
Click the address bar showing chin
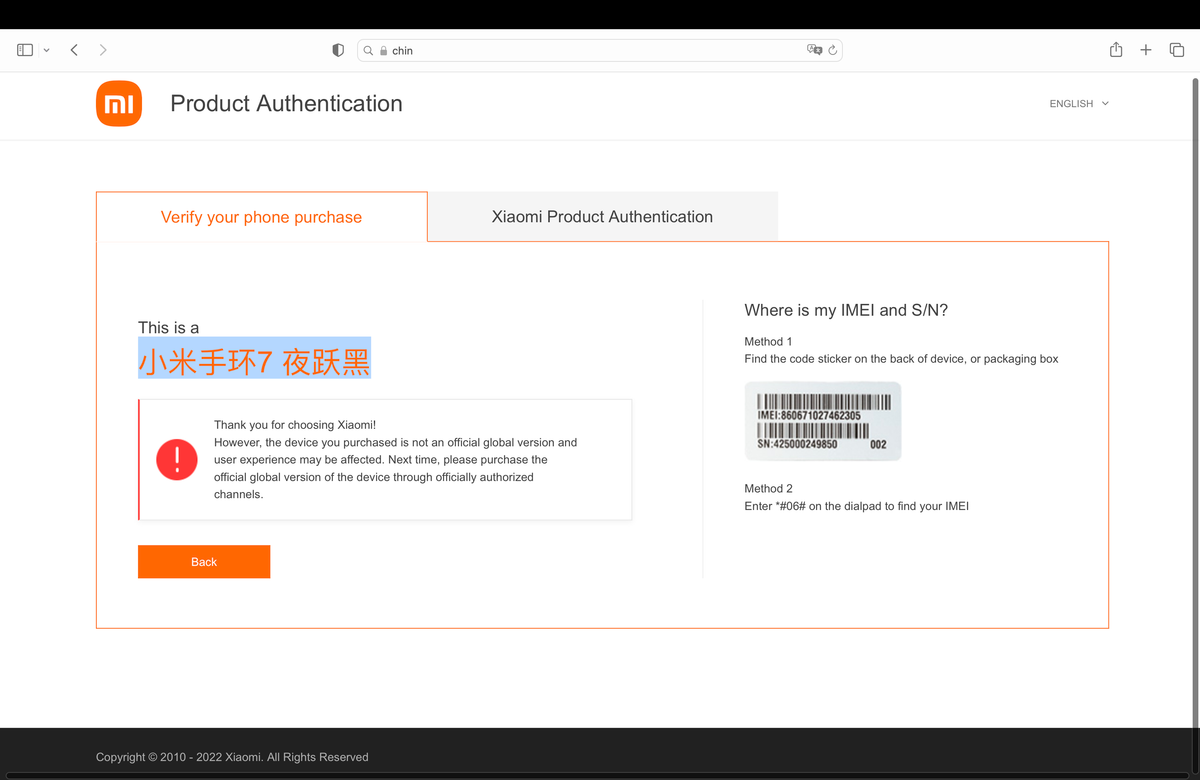(600, 50)
